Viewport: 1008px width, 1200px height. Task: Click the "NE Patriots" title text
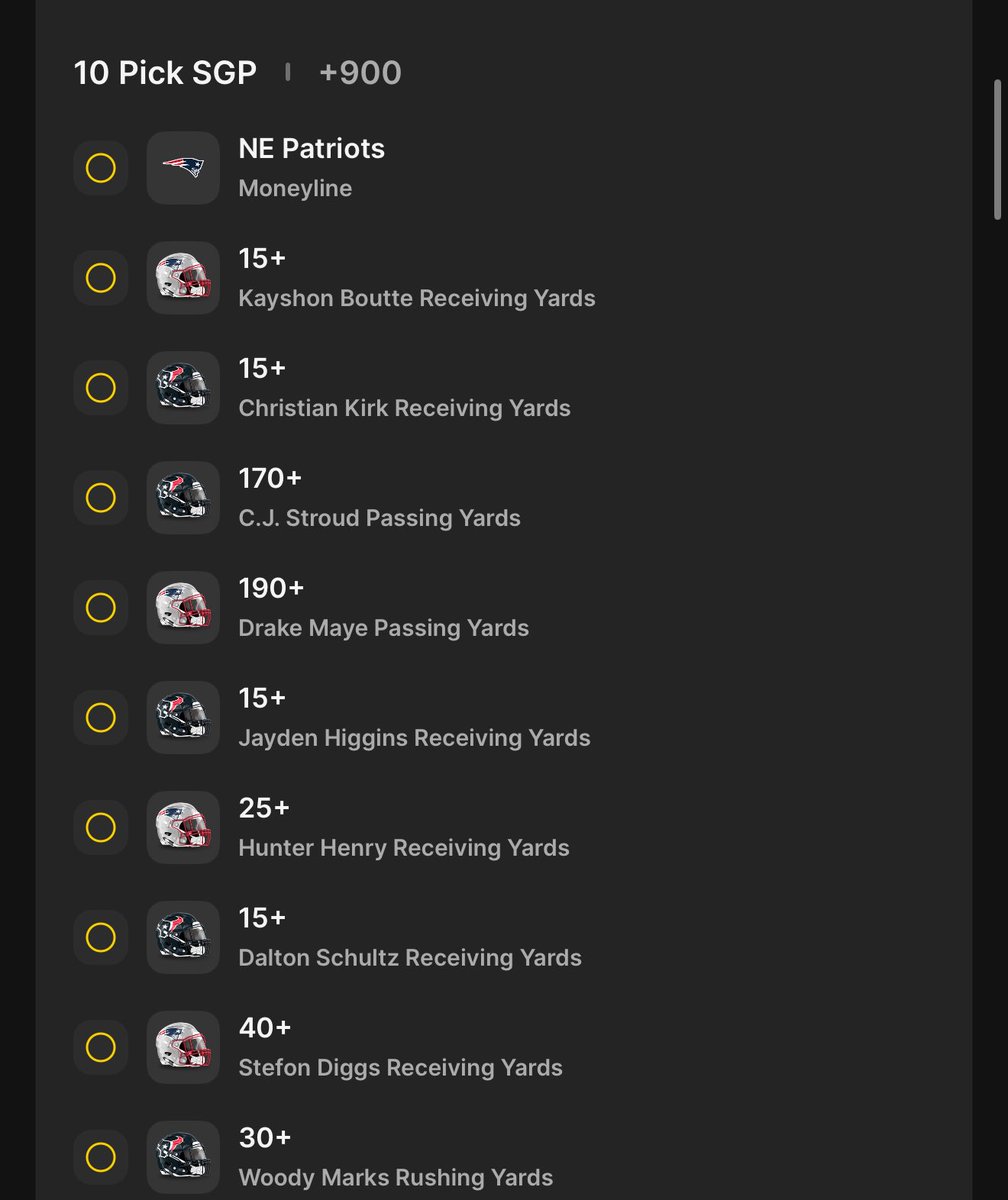pos(312,148)
